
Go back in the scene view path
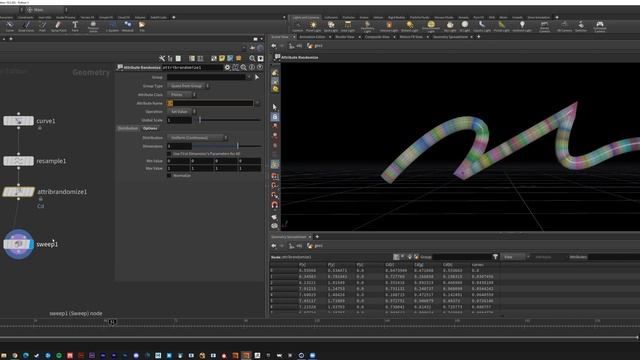click(x=274, y=46)
